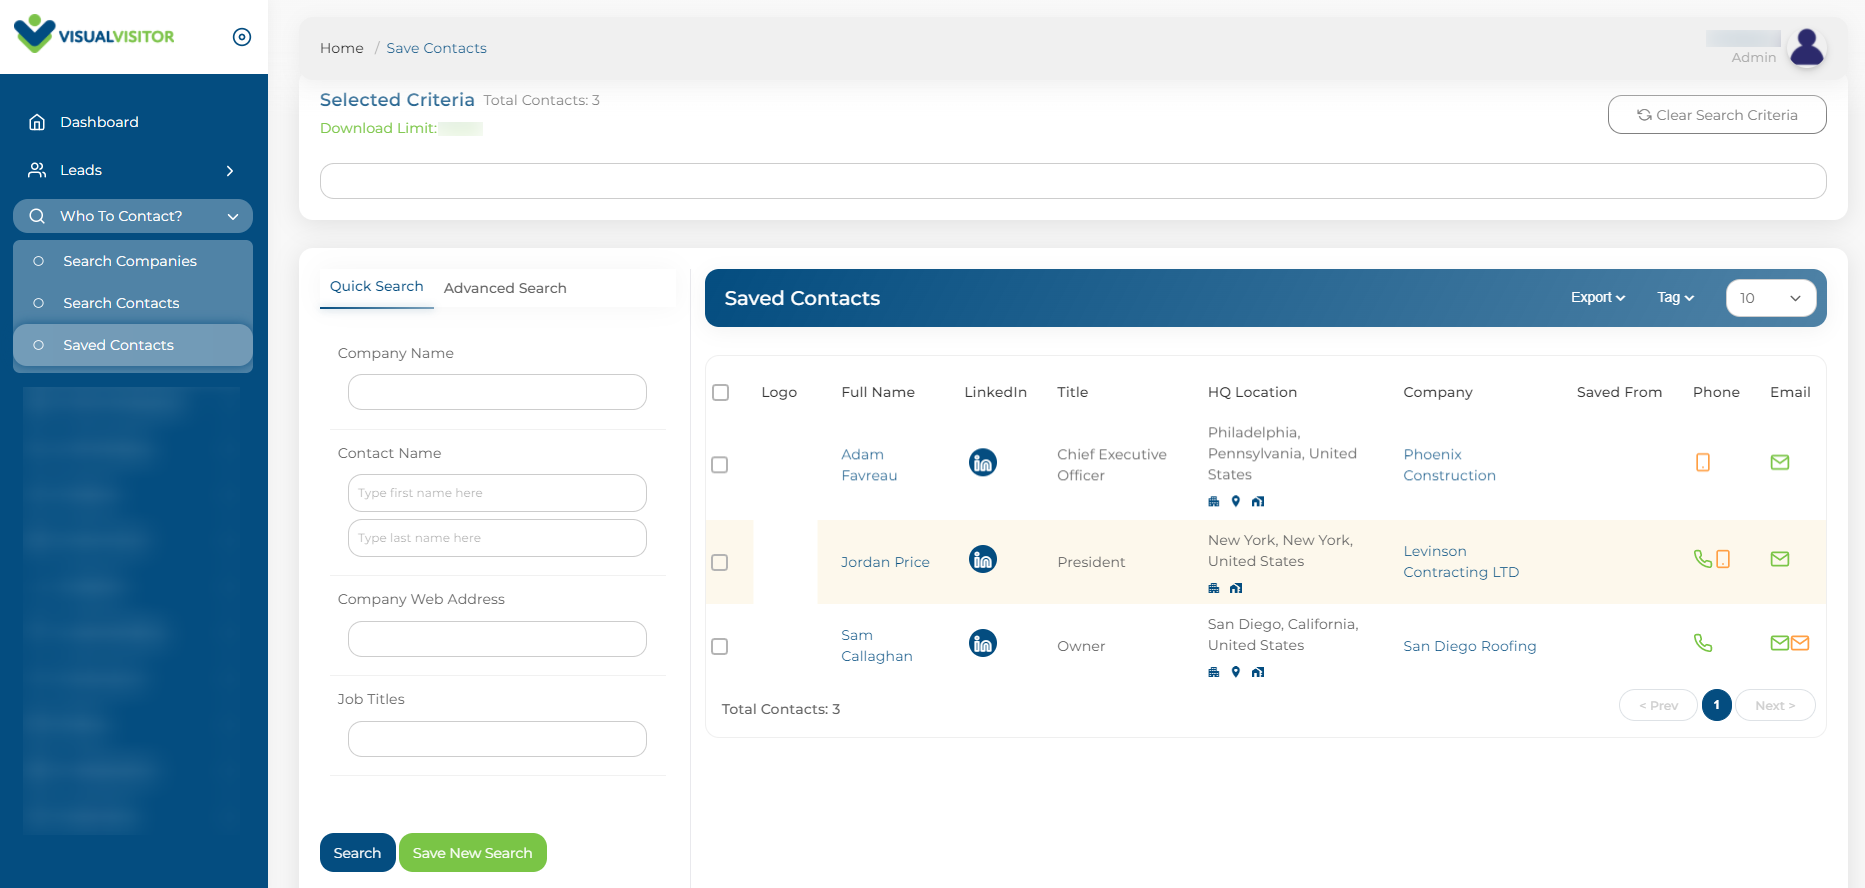
Task: Click house icon under Philadelphia location
Action: (1258, 501)
